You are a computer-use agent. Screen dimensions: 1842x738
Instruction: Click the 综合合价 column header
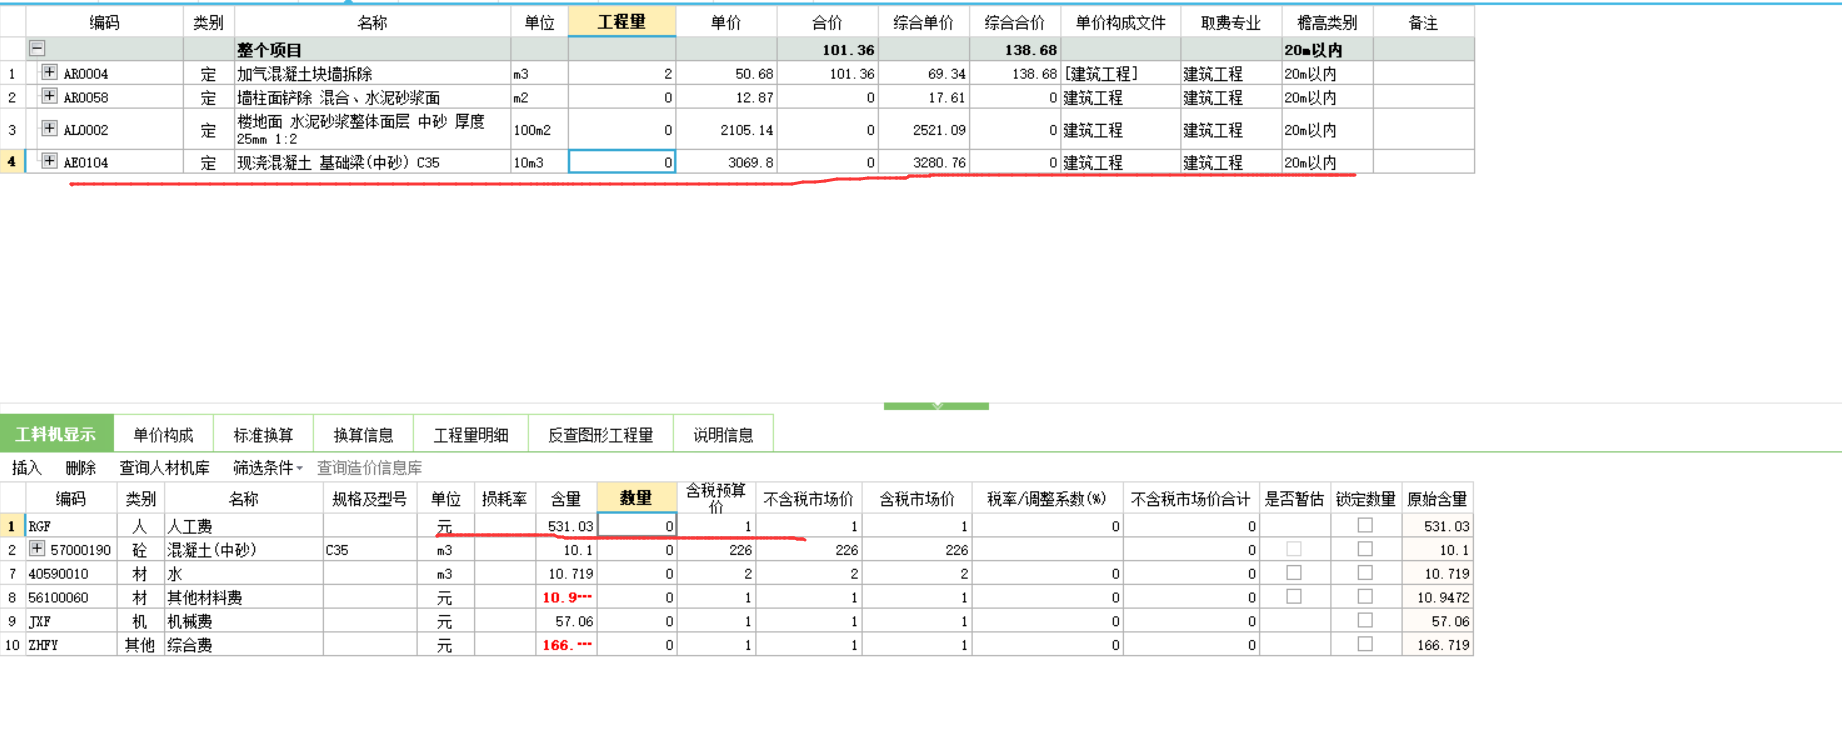click(x=1014, y=22)
